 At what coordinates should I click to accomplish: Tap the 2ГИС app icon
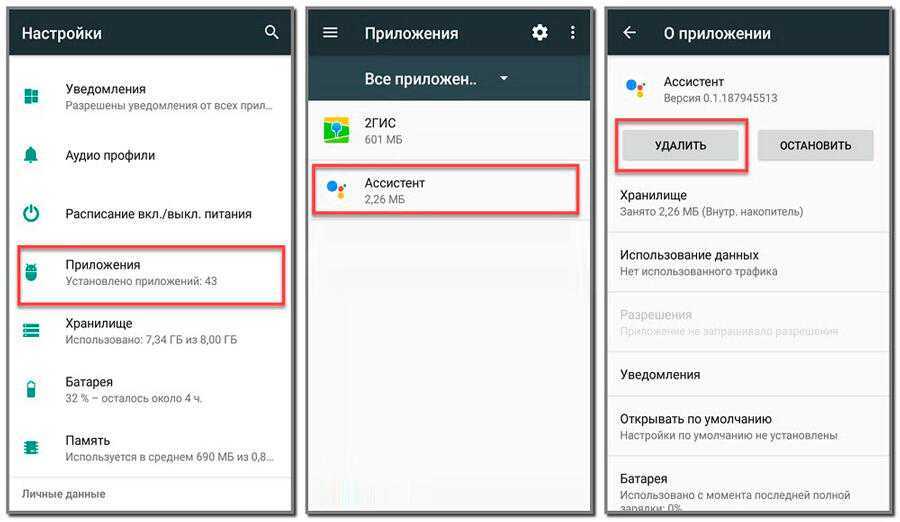(x=336, y=130)
